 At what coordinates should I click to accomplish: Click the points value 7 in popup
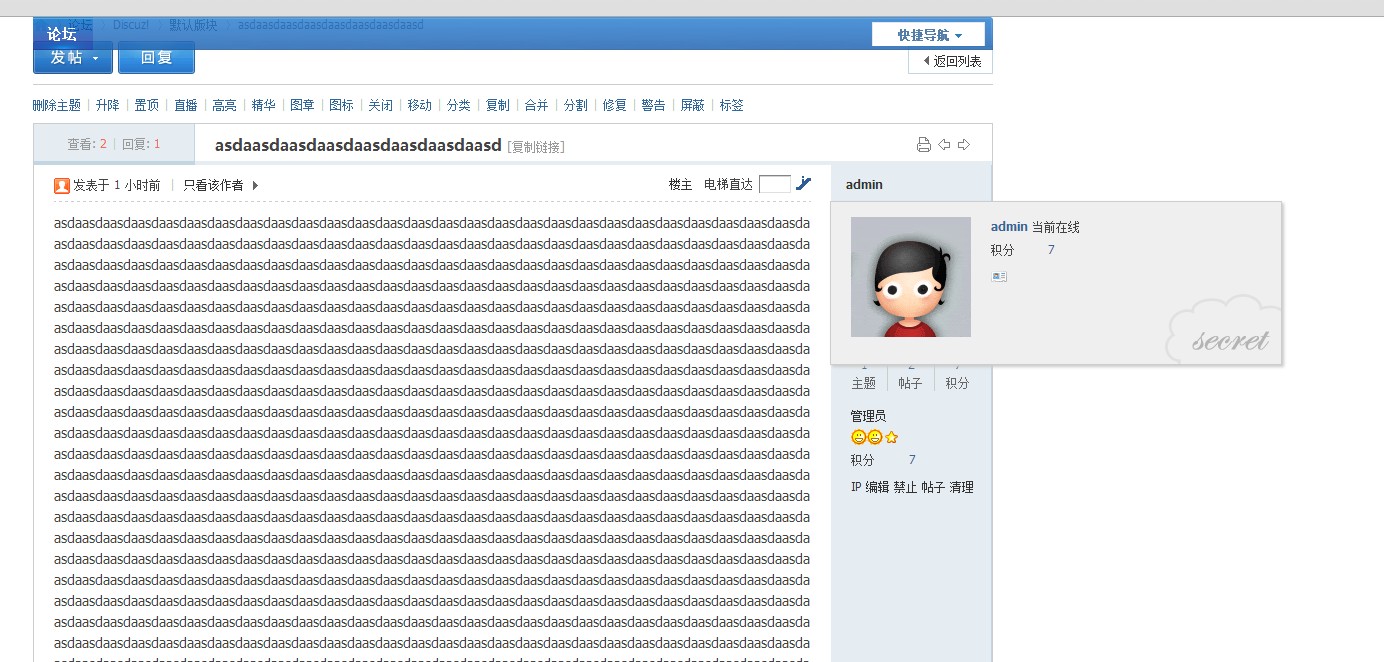[x=1051, y=250]
